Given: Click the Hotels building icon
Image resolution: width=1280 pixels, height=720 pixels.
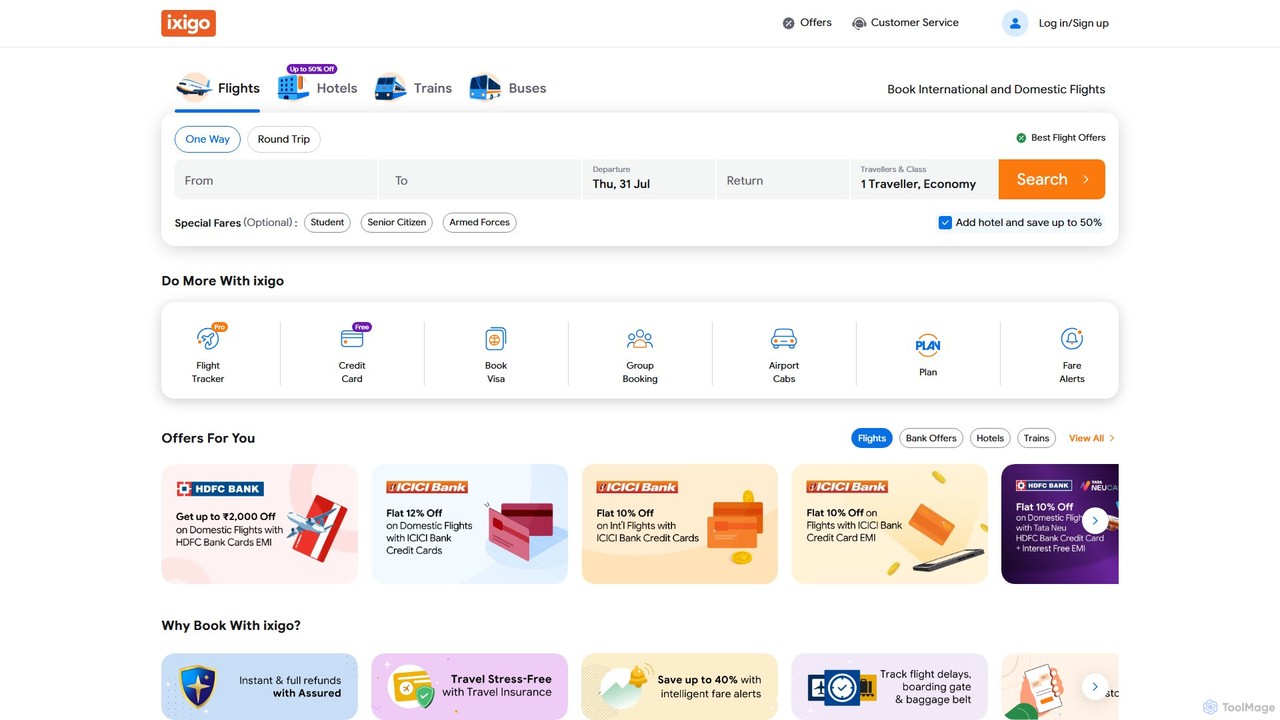Looking at the screenshot, I should [x=293, y=88].
